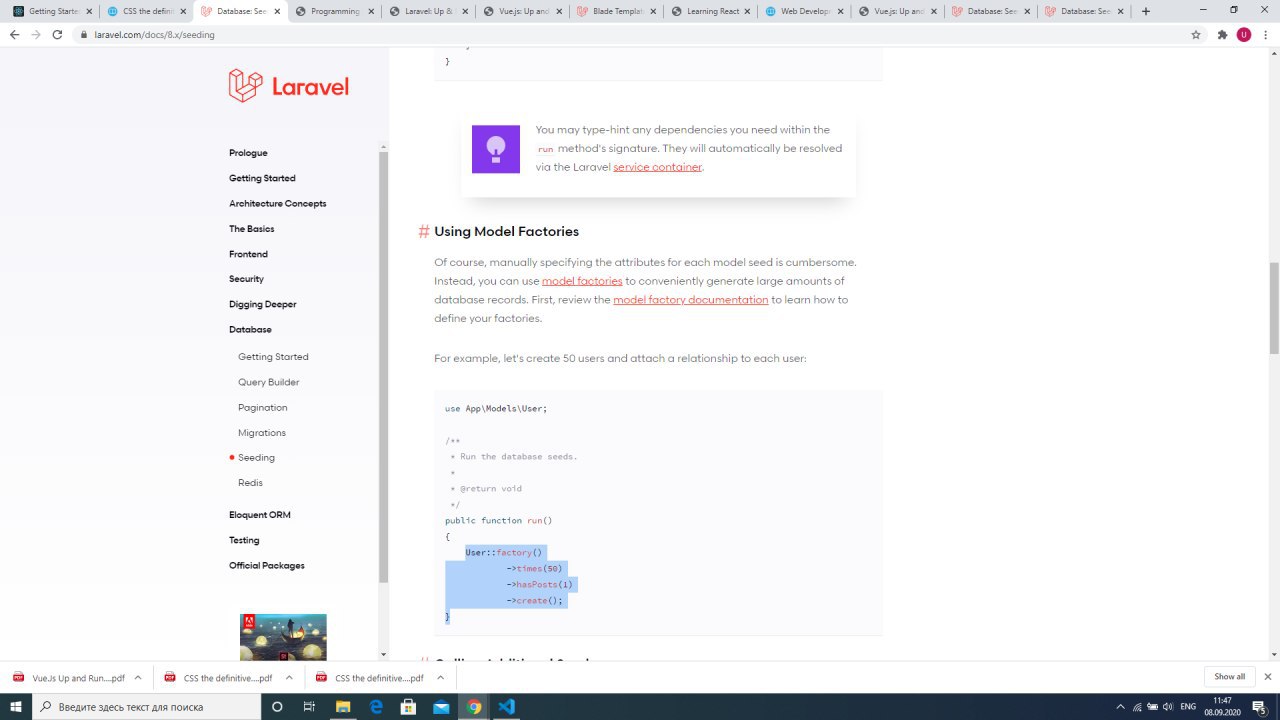
Task: Expand Eloquent ORM in the sidebar
Action: [259, 515]
